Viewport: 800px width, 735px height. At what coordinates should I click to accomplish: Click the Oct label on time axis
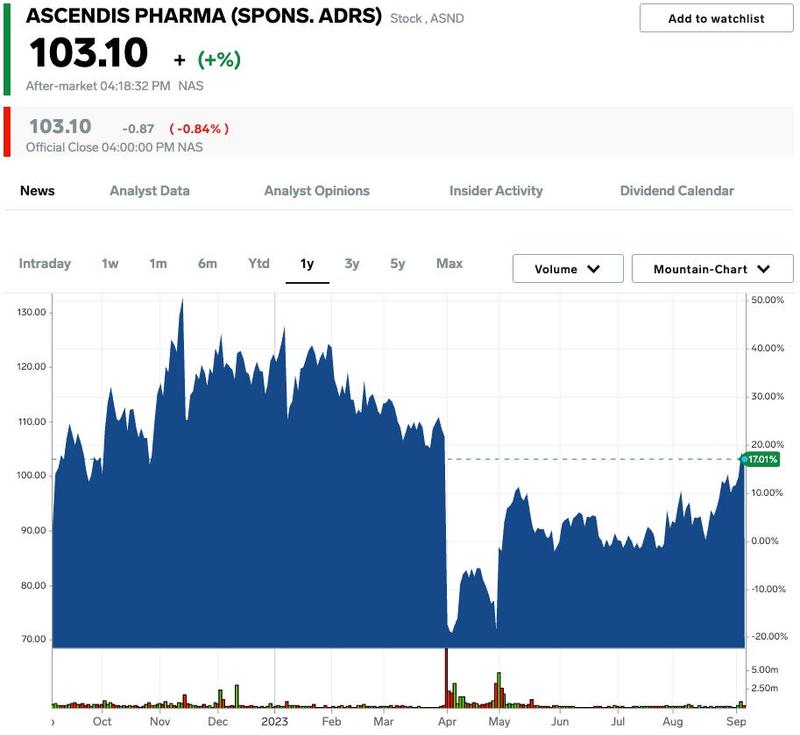[102, 722]
